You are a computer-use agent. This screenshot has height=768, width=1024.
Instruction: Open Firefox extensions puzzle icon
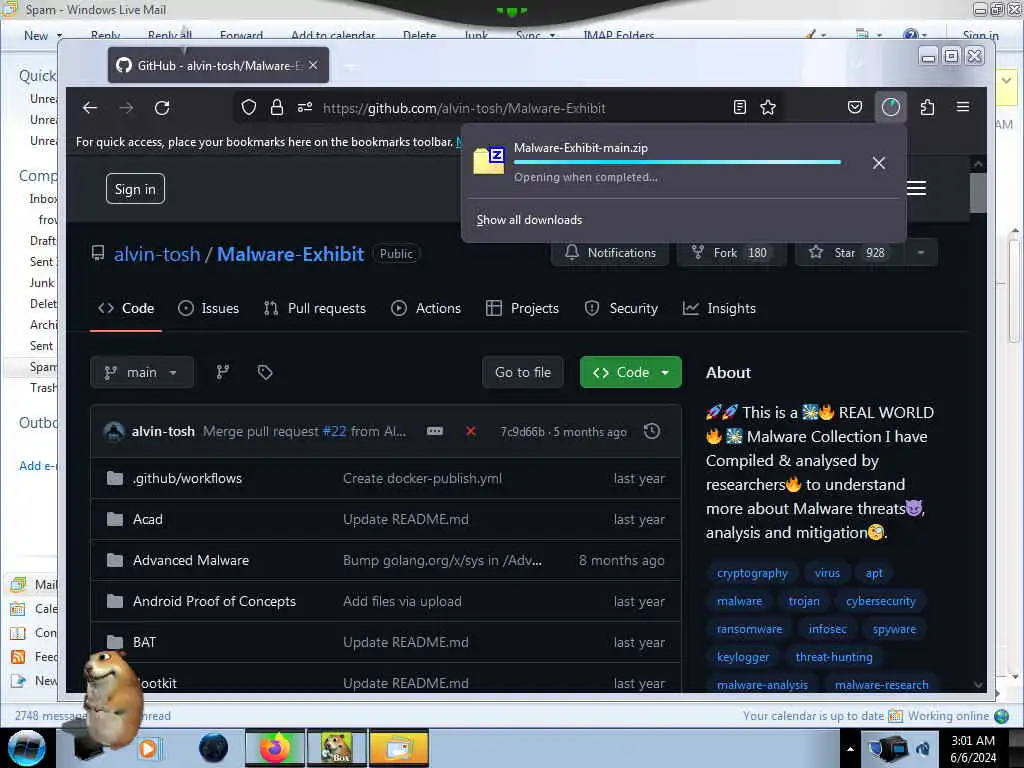pos(927,107)
